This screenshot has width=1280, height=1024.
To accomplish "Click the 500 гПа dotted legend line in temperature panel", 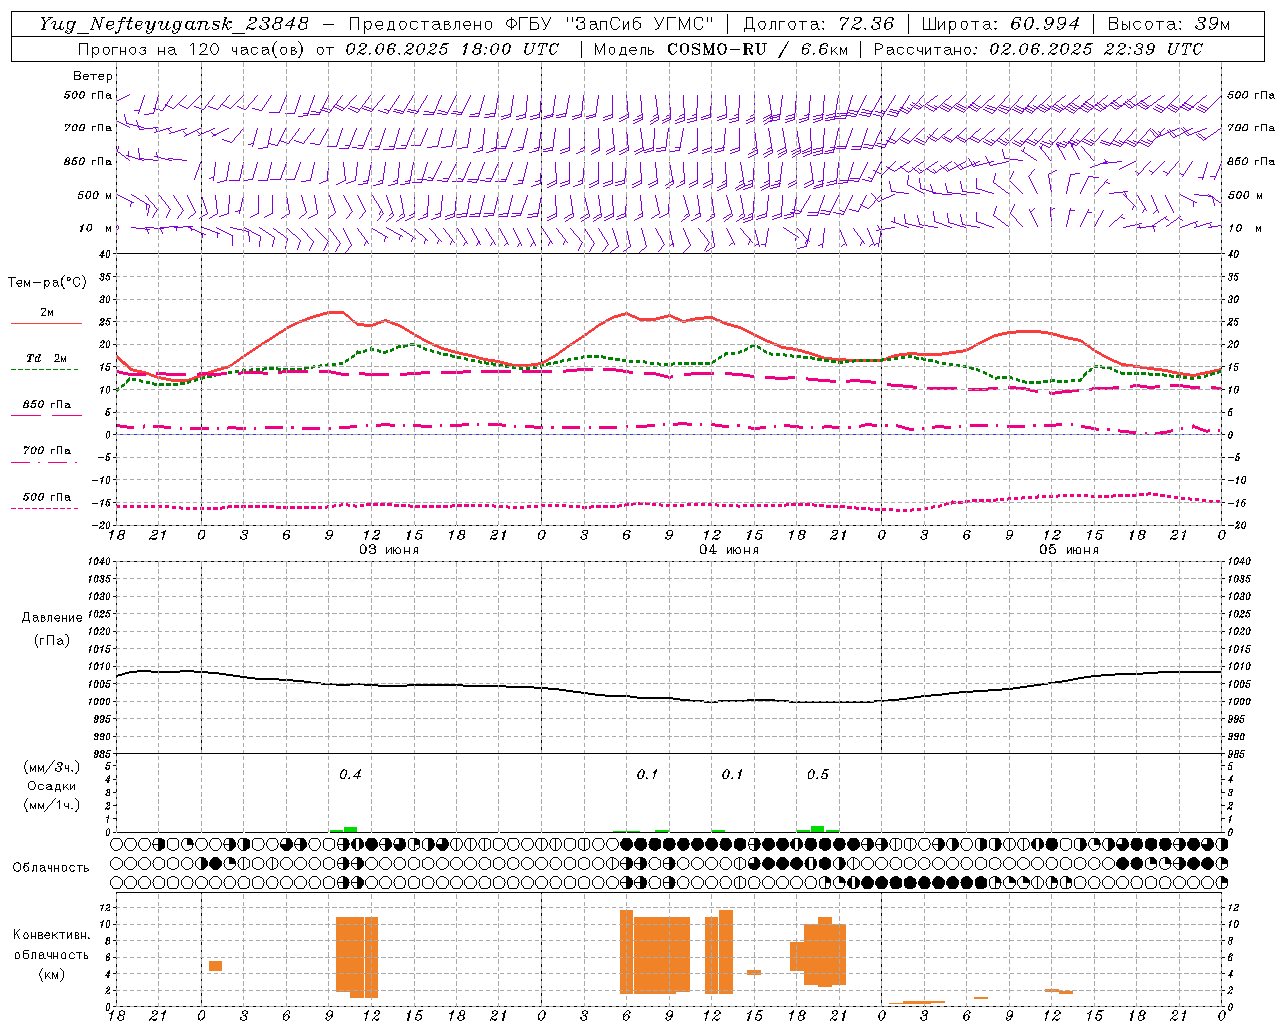I will [x=44, y=508].
